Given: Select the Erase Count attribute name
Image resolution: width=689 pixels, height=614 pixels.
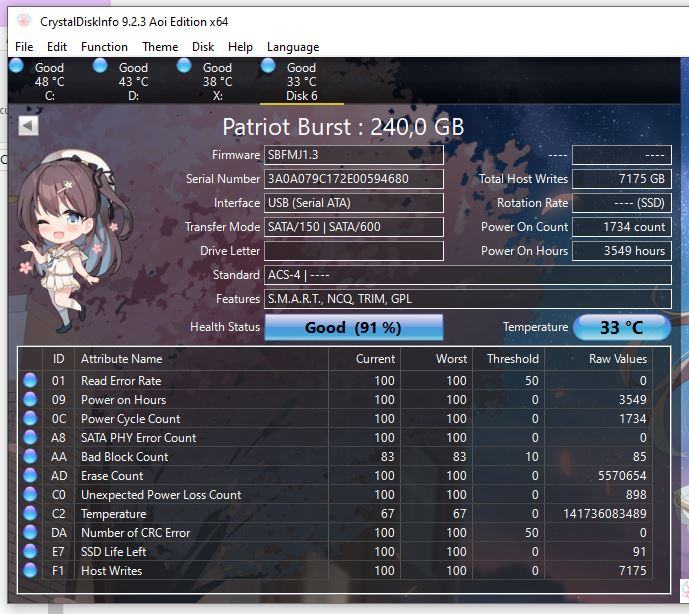Looking at the screenshot, I should tap(112, 476).
